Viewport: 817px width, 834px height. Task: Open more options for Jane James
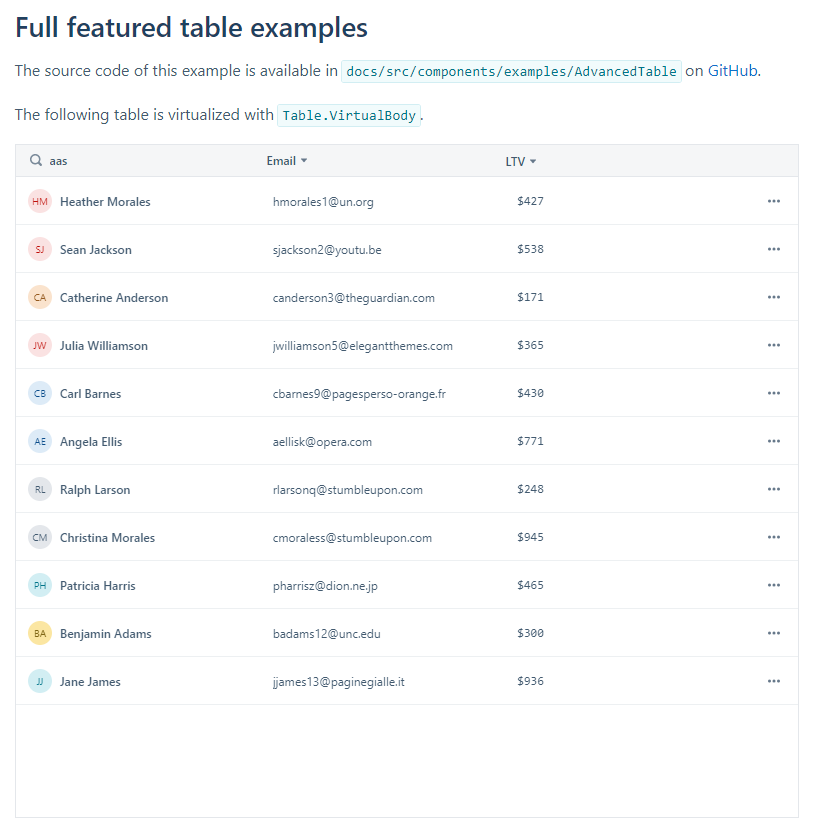tap(774, 681)
